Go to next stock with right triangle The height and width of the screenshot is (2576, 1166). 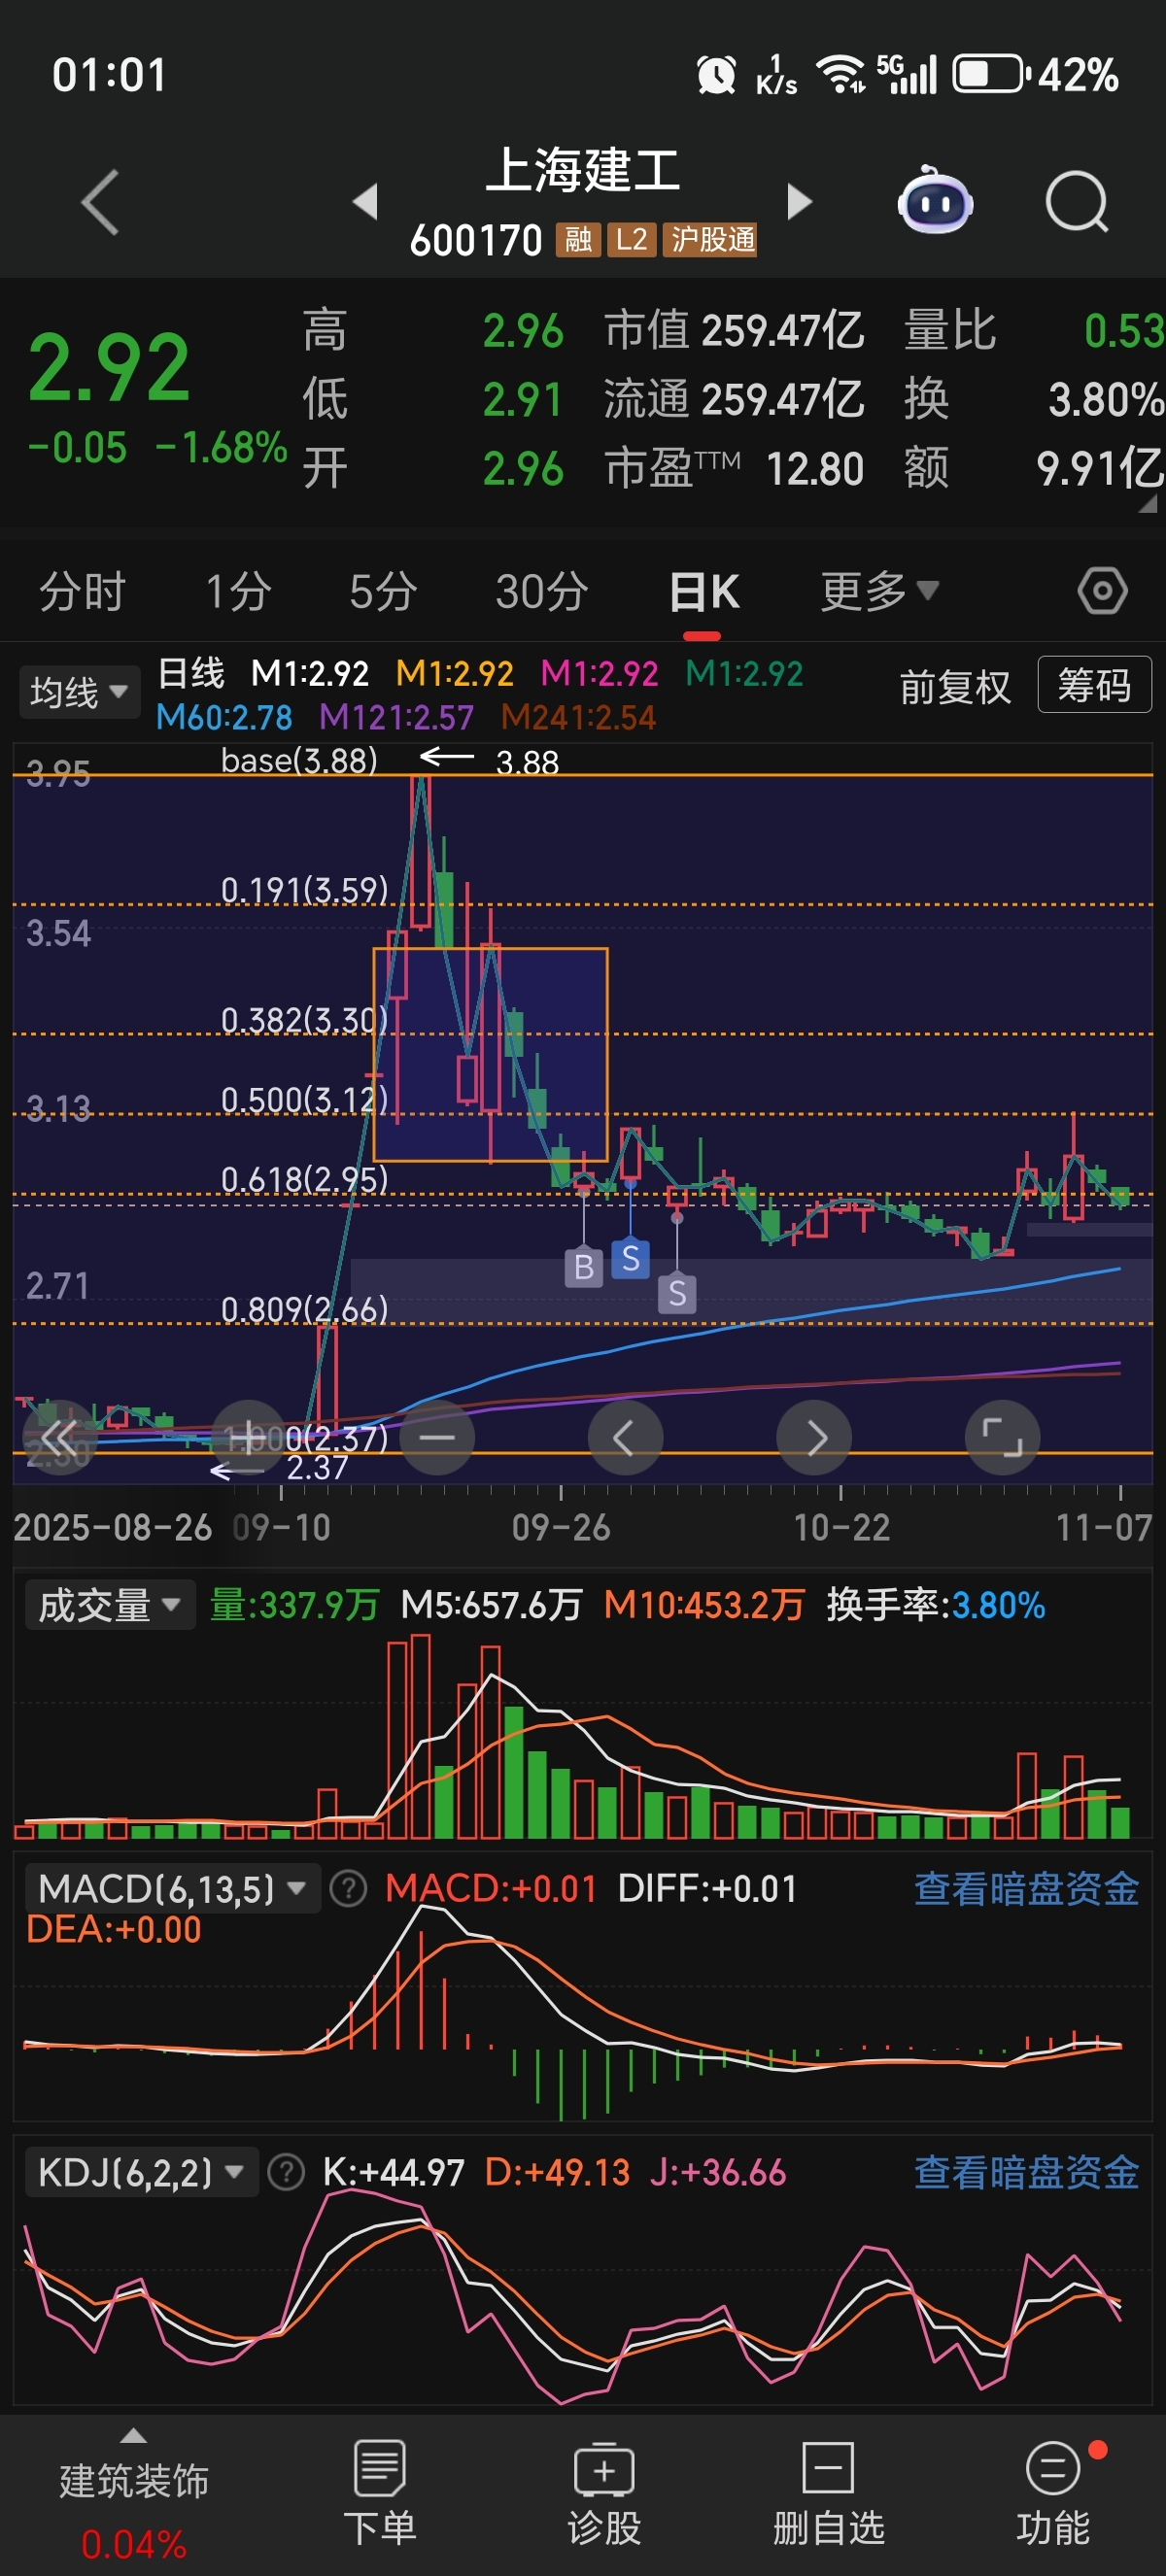click(x=799, y=201)
